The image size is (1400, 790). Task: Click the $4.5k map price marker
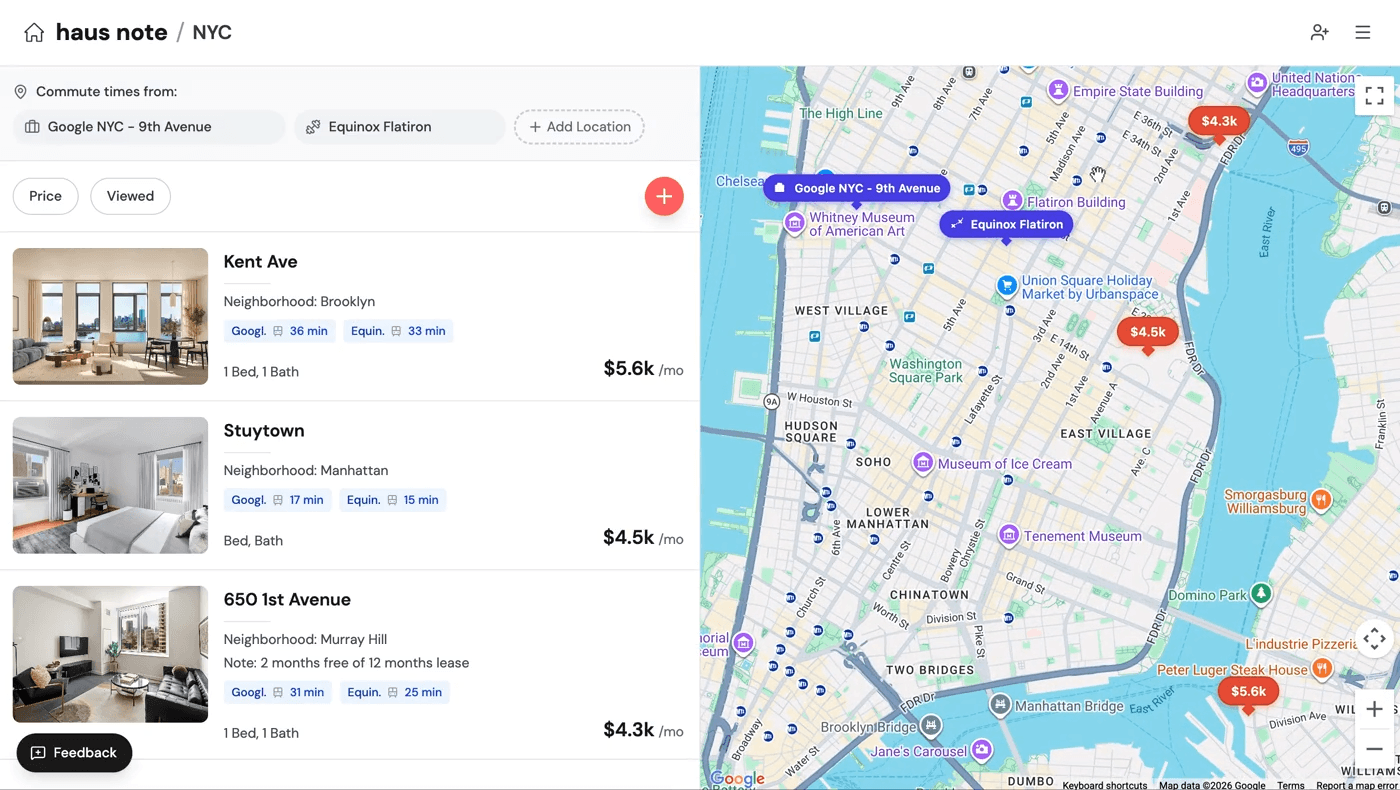coord(1148,333)
